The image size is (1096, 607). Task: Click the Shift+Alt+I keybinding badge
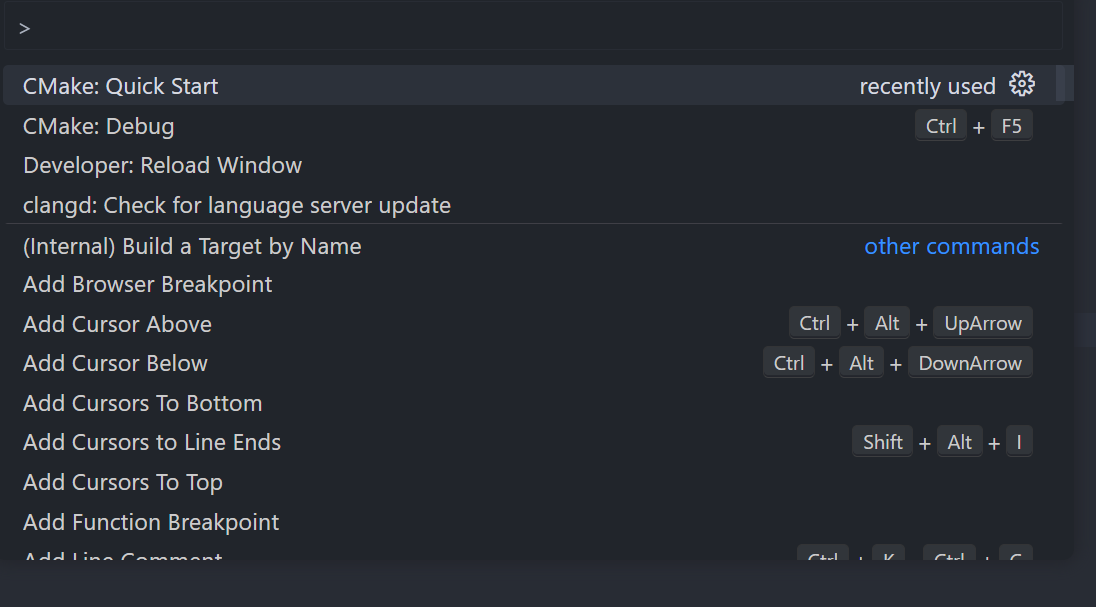pyautogui.click(x=945, y=441)
